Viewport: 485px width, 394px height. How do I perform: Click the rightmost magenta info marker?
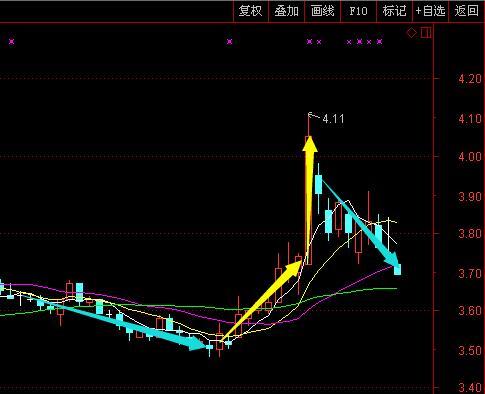(379, 42)
